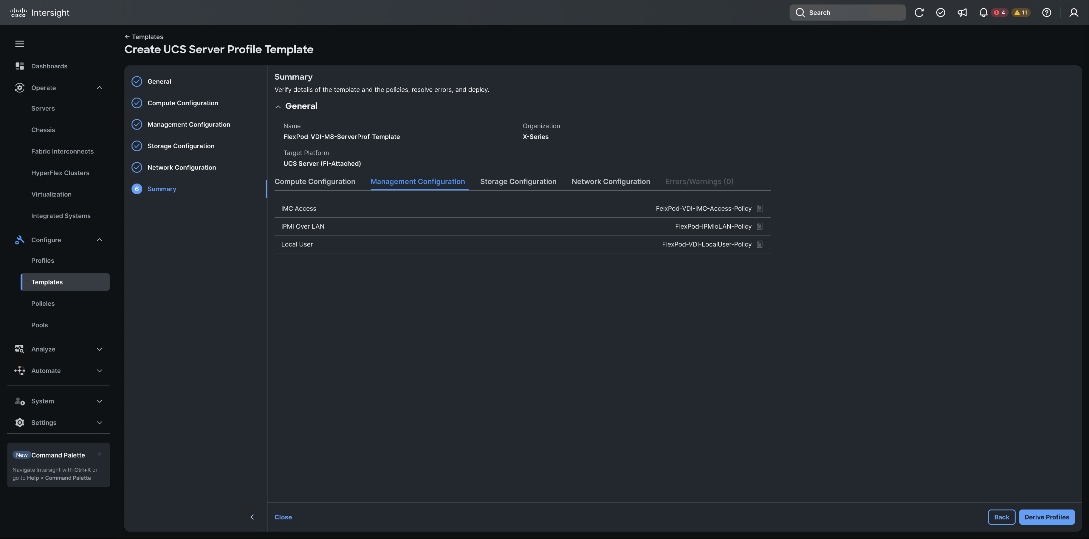Go back via Templates breadcrumb link
The height and width of the screenshot is (539, 1089).
(144, 37)
